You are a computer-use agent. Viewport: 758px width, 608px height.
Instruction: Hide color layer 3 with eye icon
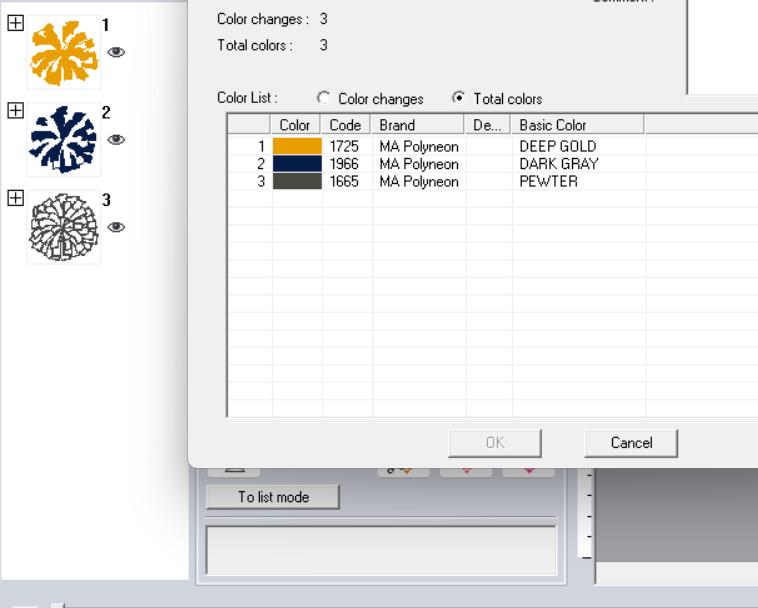point(116,227)
